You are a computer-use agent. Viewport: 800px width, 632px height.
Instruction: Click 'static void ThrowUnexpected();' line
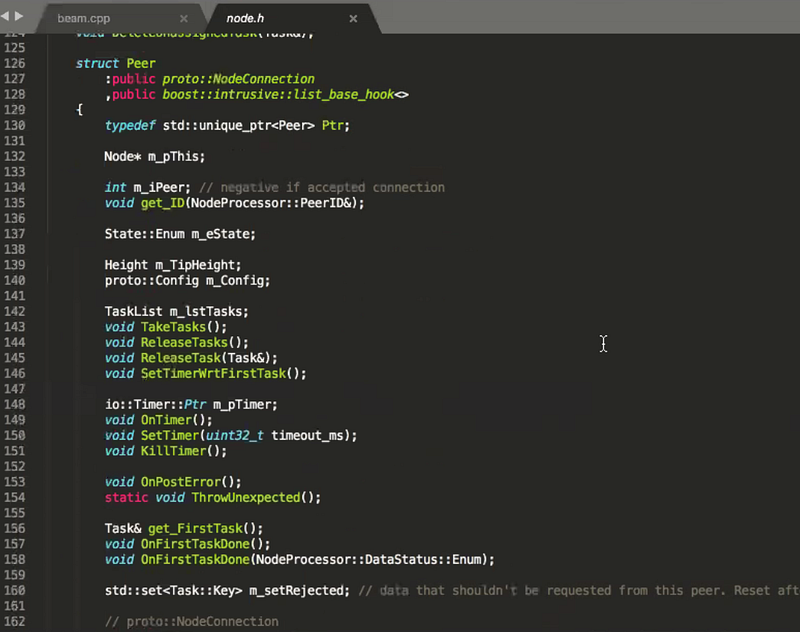(213, 497)
